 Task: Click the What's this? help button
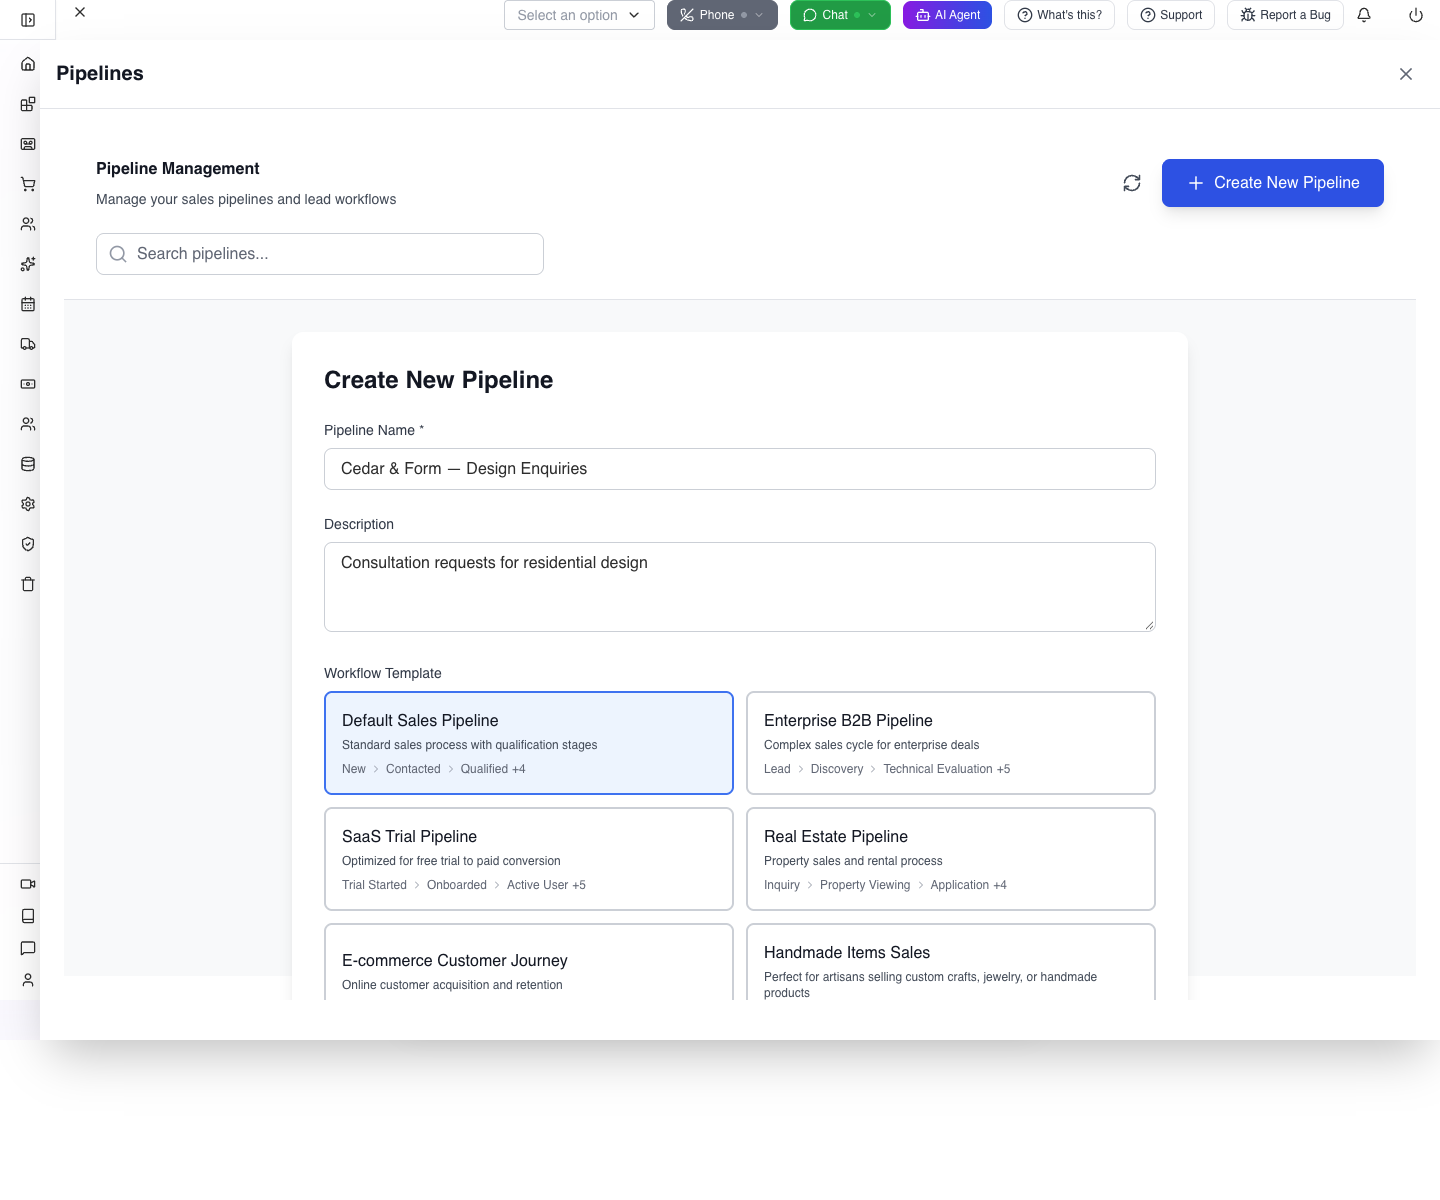(x=1059, y=15)
